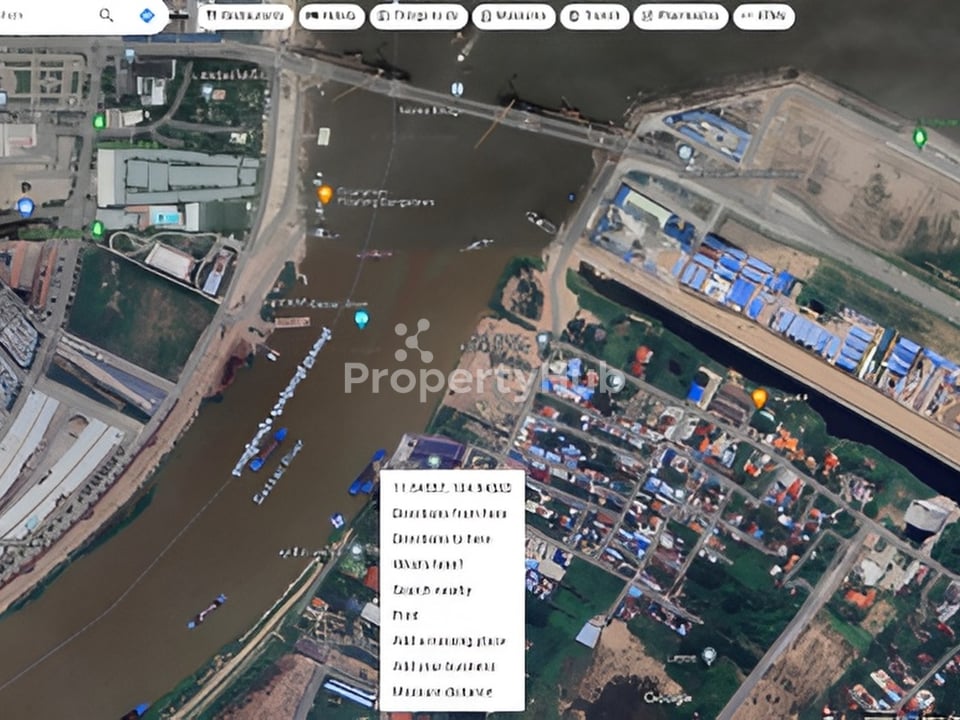The height and width of the screenshot is (720, 960).
Task: Click lower green pin beside the warehouse
Action: (97, 230)
